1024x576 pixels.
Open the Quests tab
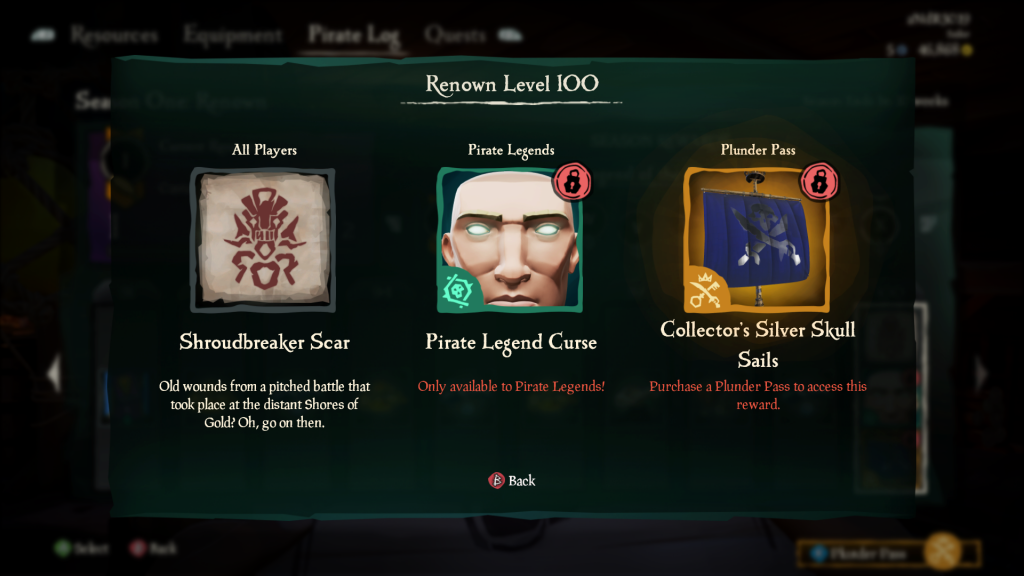coord(455,35)
